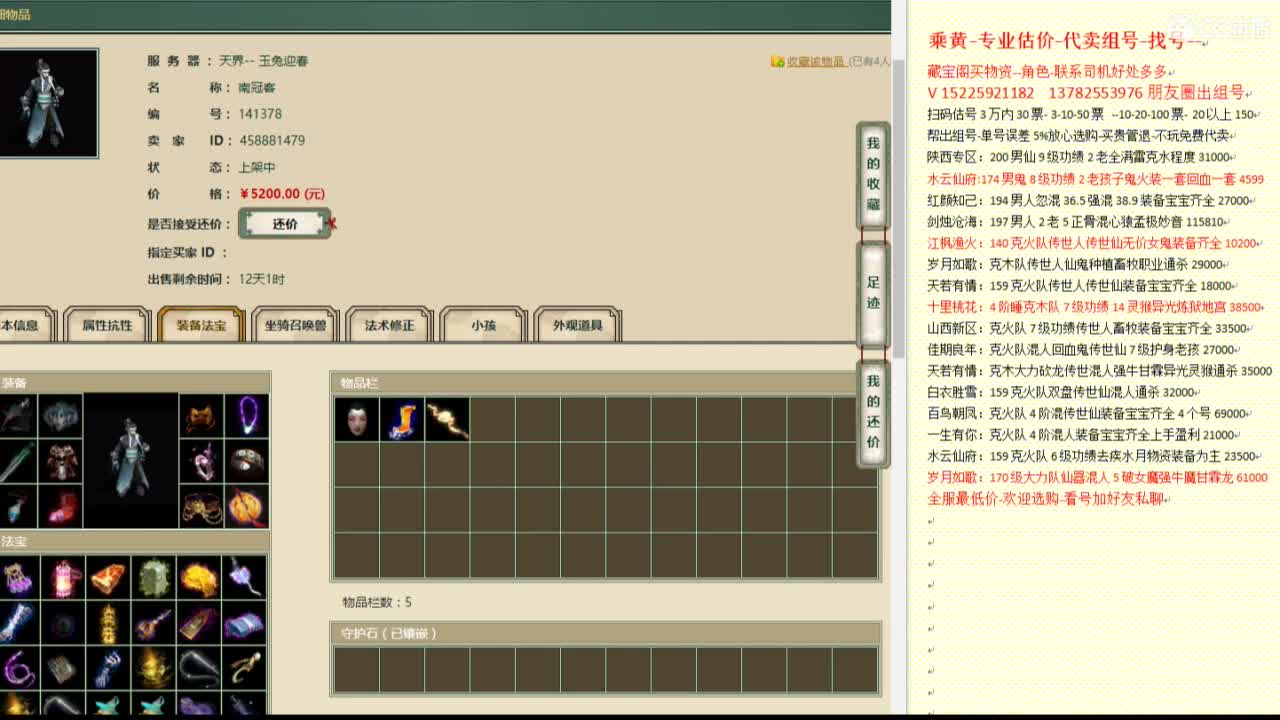Click the character portrait thumbnail at top
Screen dimensions: 1280x720
tap(48, 103)
